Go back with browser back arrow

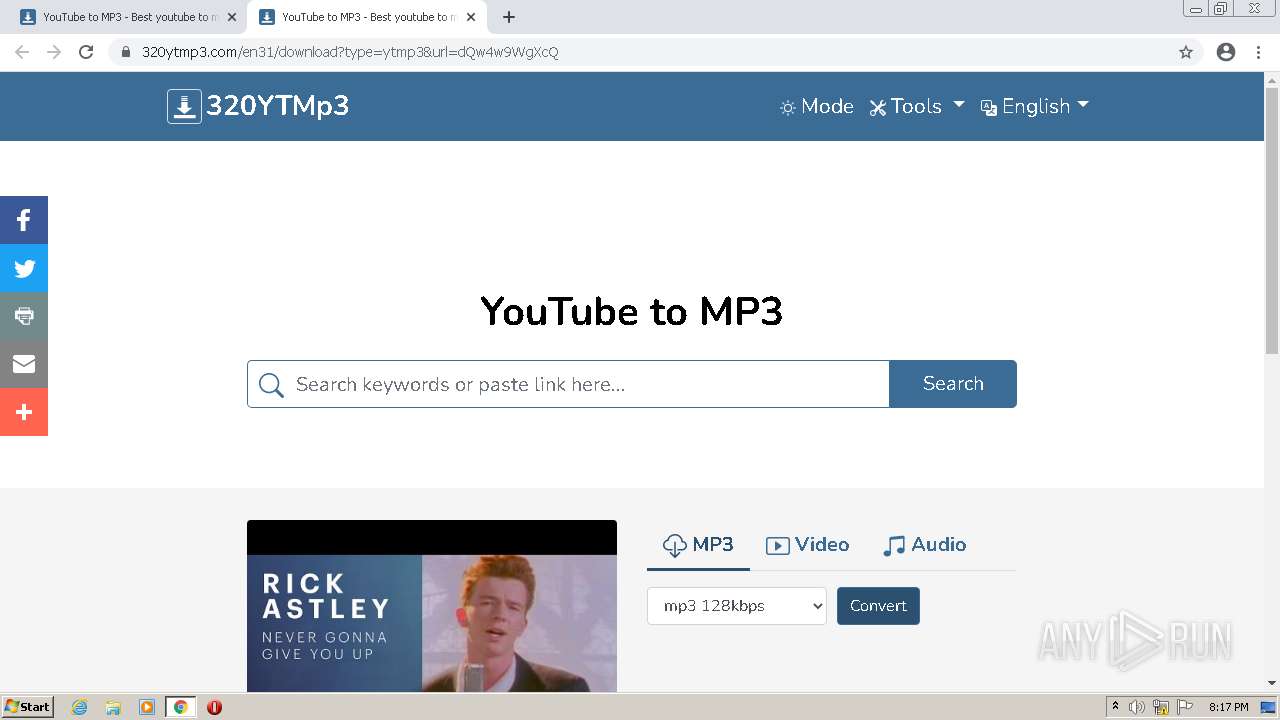pyautogui.click(x=22, y=52)
